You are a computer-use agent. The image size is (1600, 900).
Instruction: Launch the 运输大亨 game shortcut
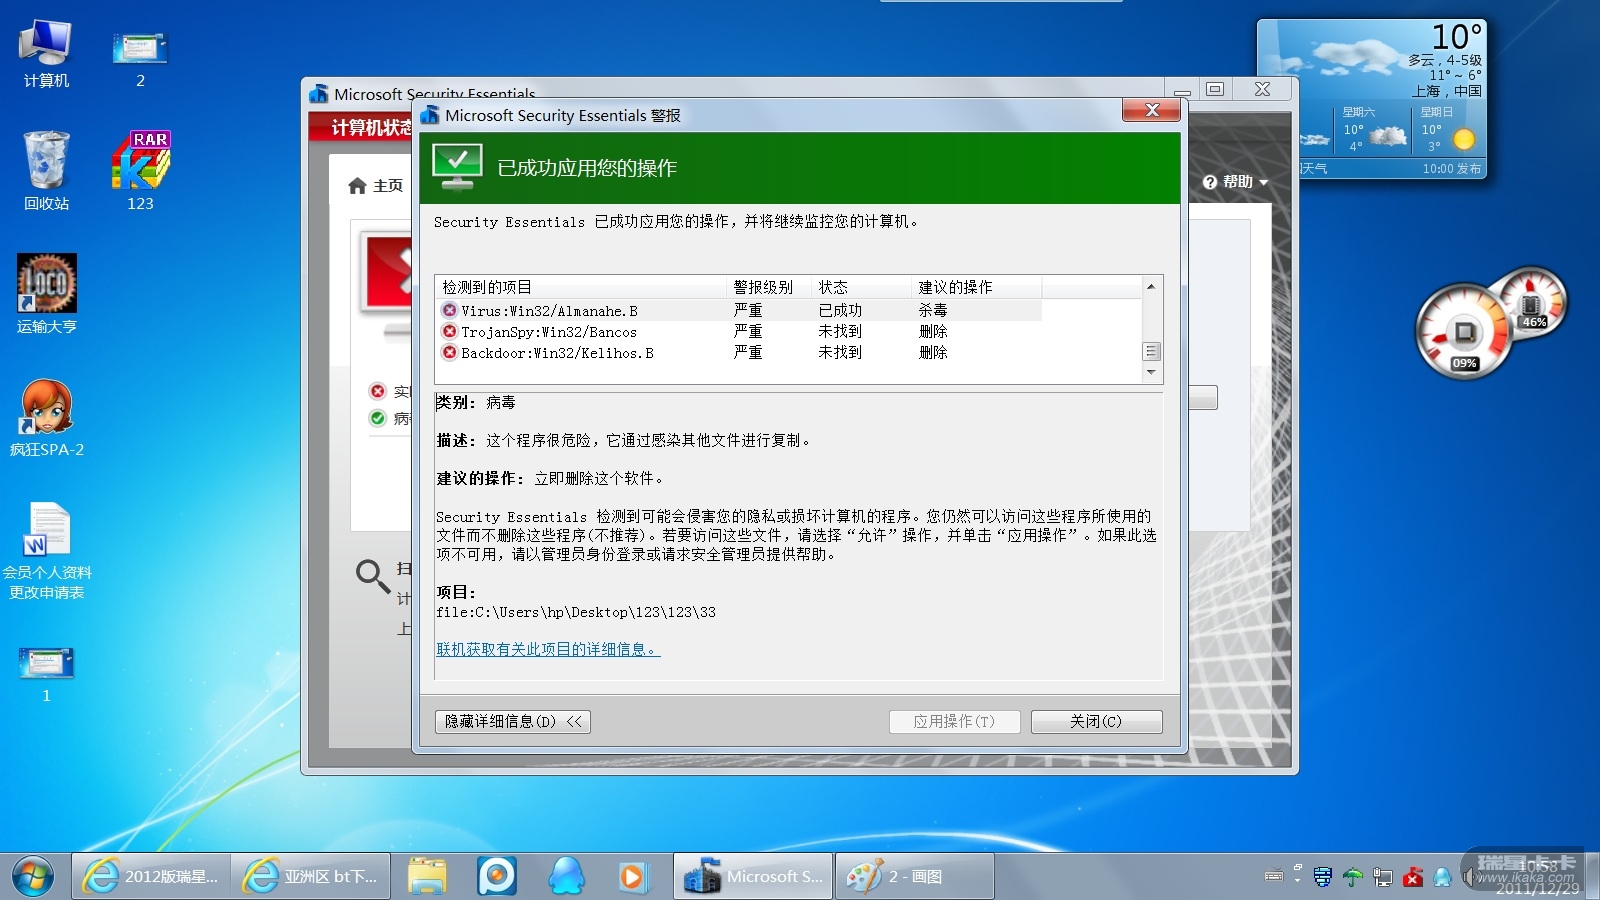[46, 294]
